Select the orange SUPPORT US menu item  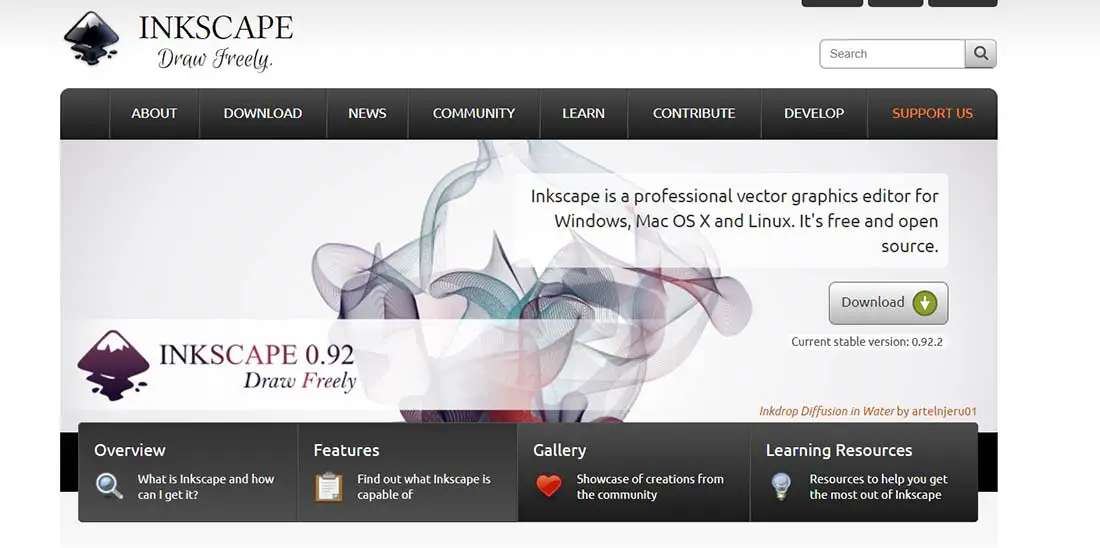pyautogui.click(x=932, y=114)
